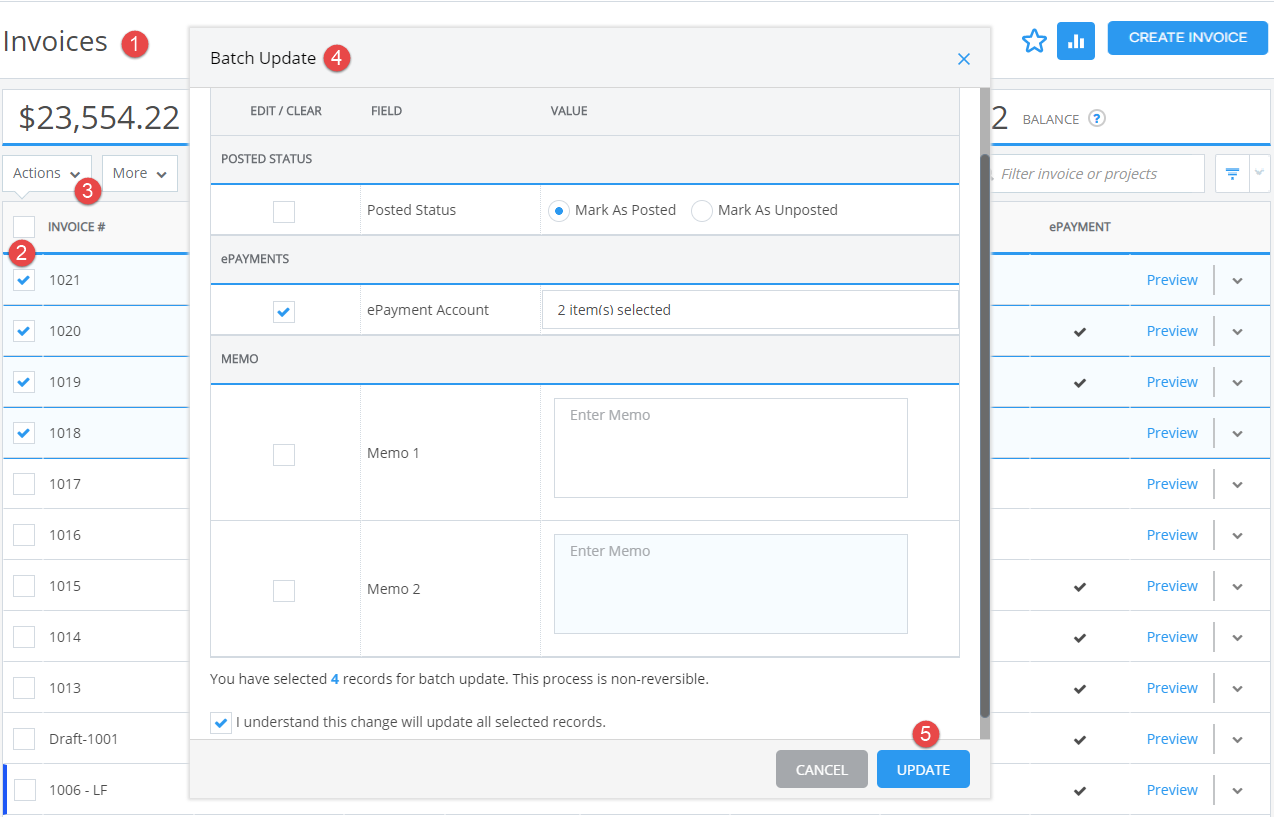Click invoice number 1021 text
The image size is (1274, 817).
point(65,280)
